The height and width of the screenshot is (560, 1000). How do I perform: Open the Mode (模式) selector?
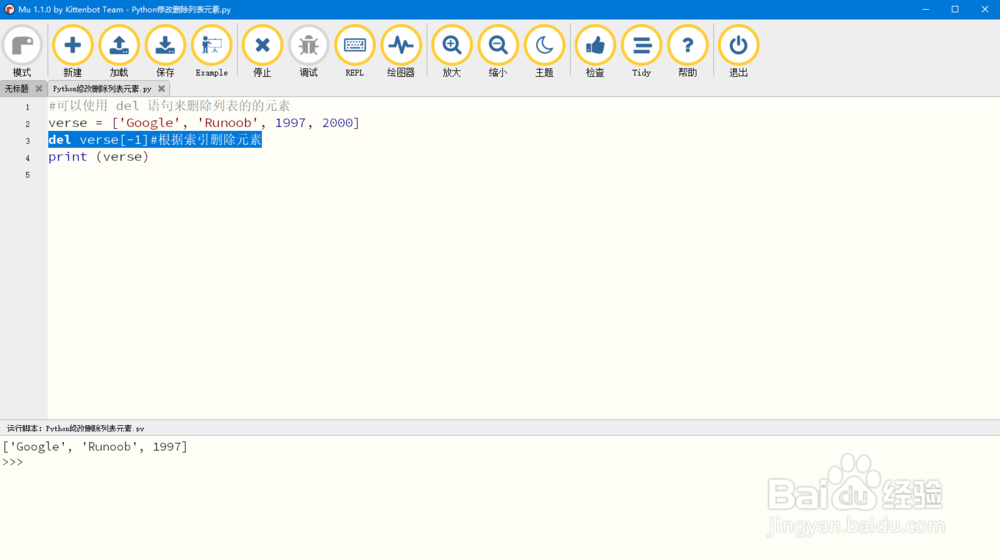(22, 52)
